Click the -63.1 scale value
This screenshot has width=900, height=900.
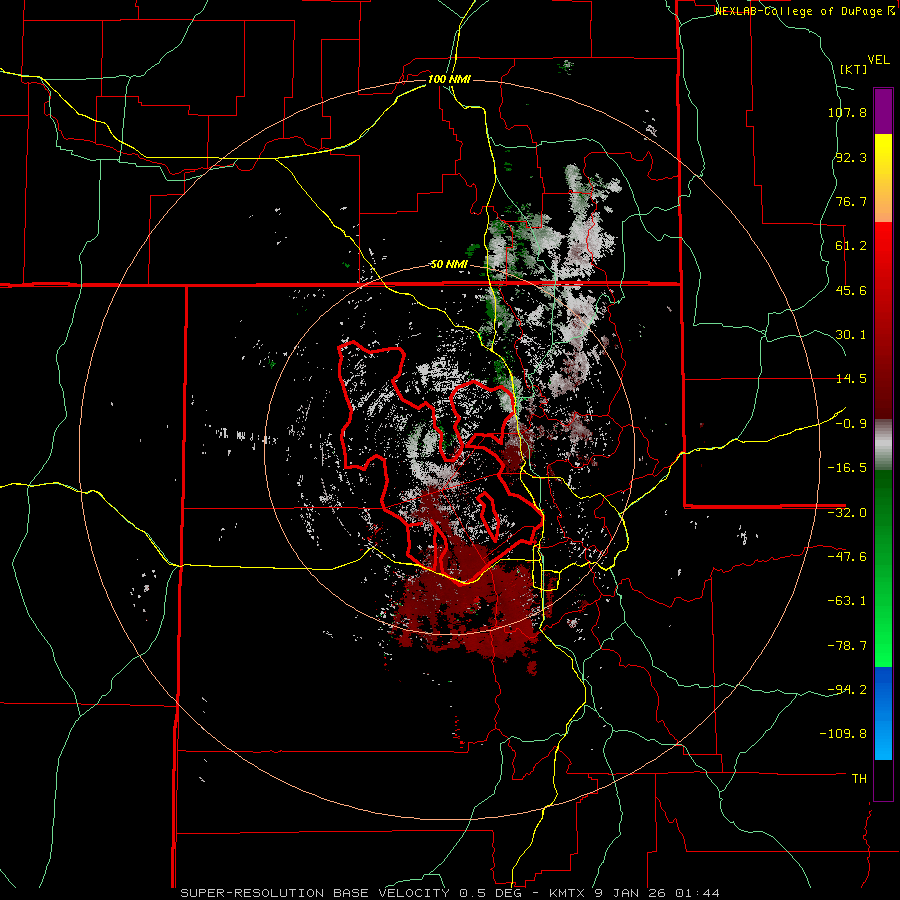click(x=847, y=601)
